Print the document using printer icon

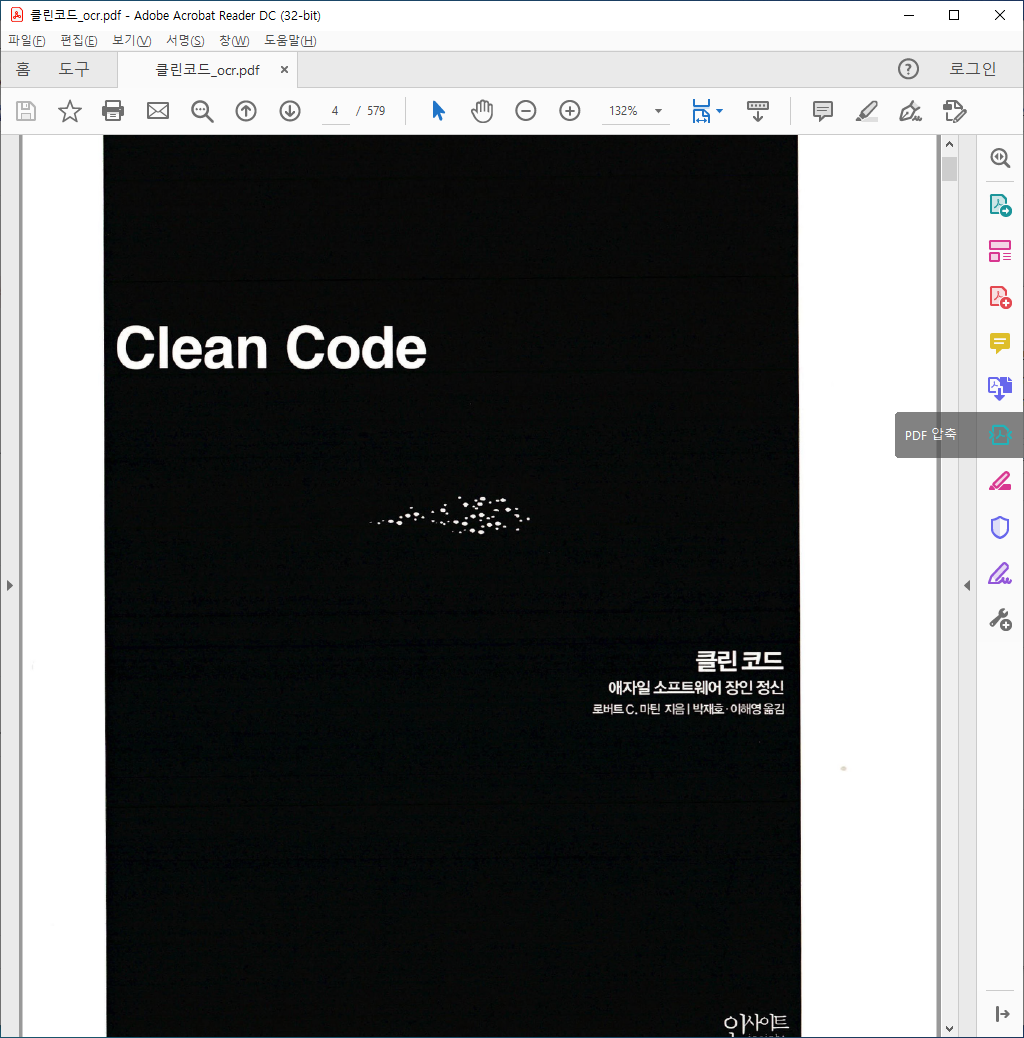click(x=113, y=111)
